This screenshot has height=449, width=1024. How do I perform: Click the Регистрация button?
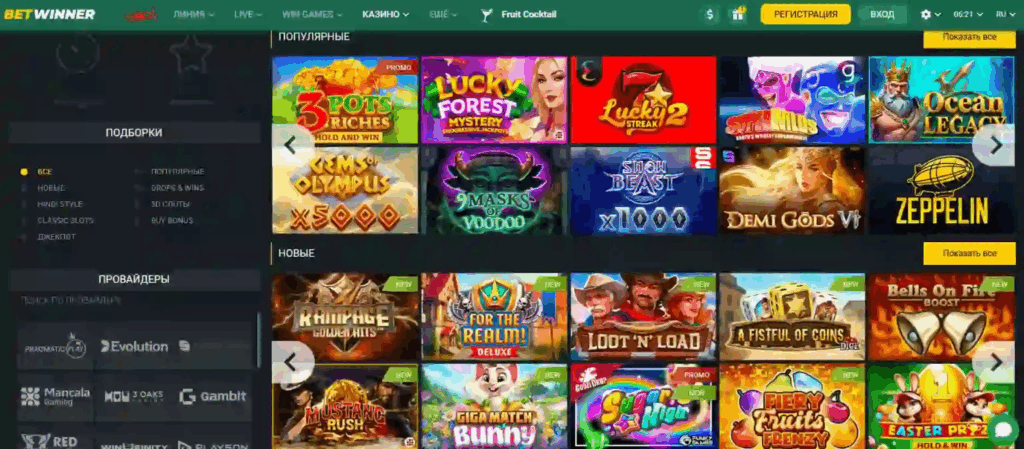tap(805, 14)
